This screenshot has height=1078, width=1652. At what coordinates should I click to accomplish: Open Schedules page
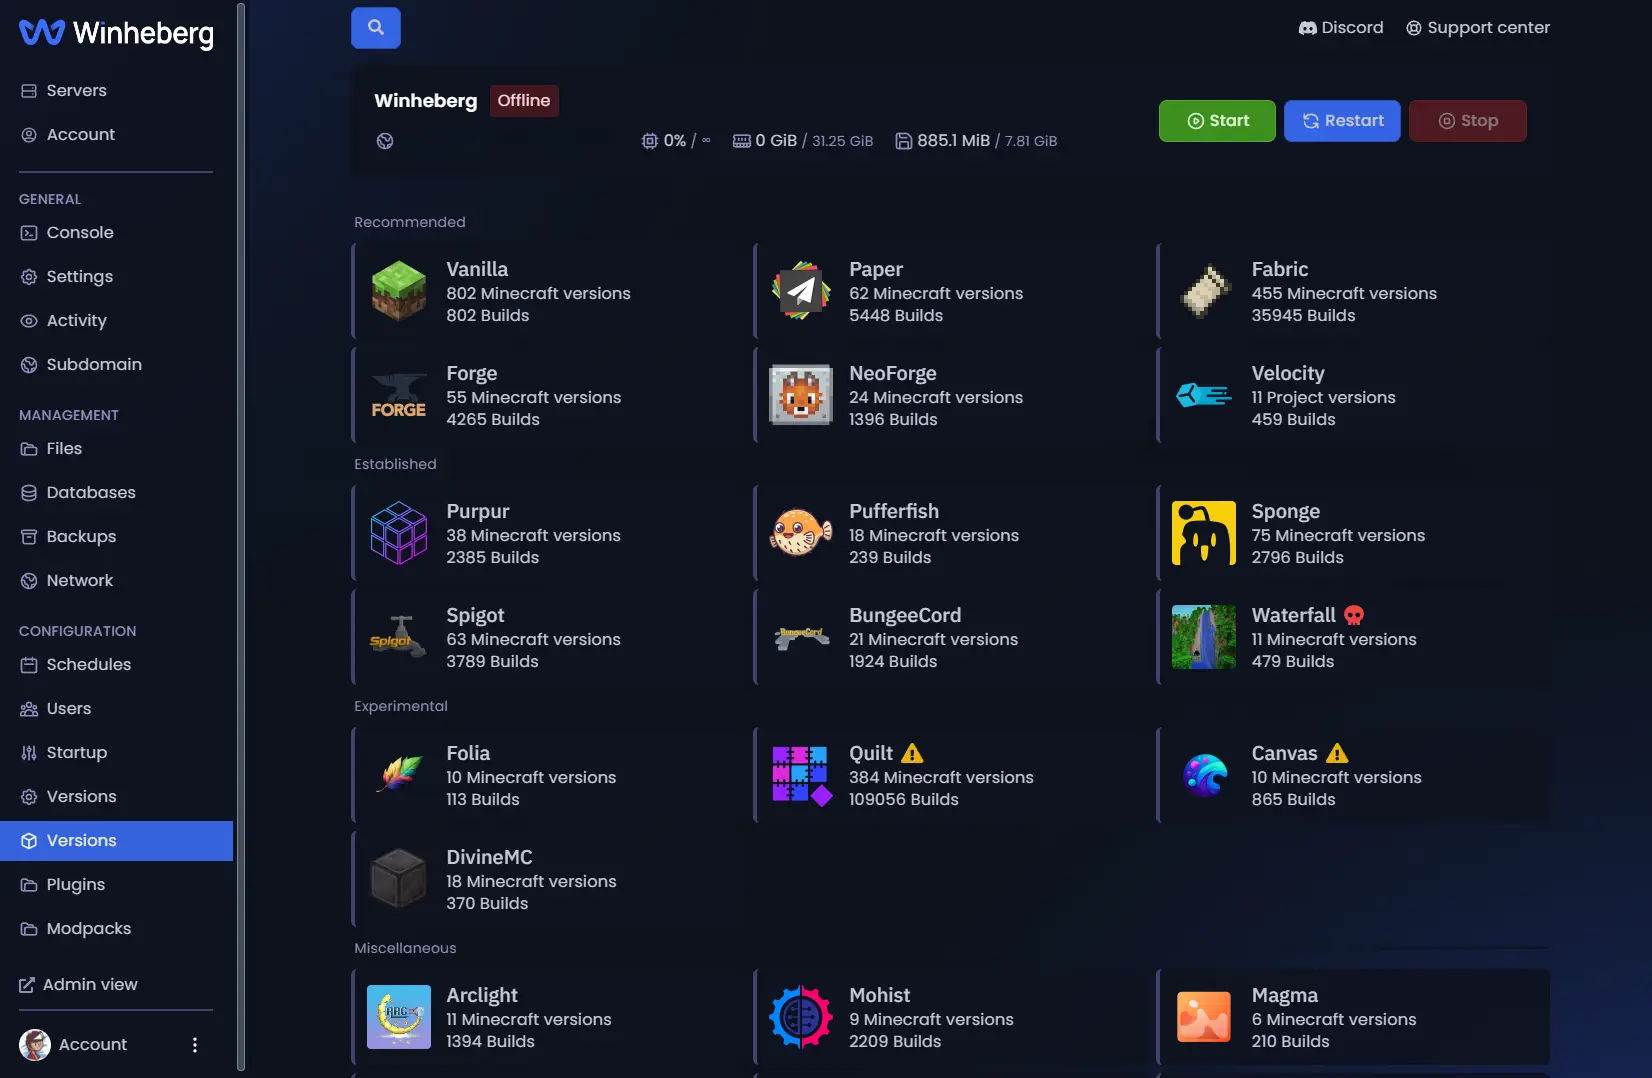click(x=117, y=665)
